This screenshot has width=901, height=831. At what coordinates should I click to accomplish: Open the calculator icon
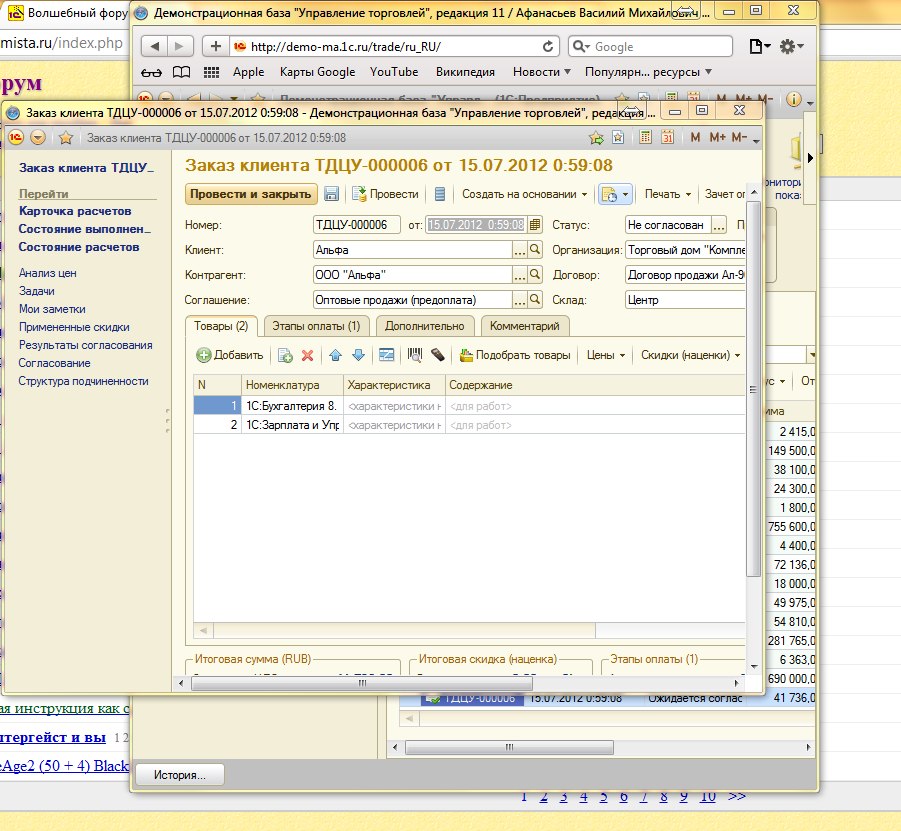pos(645,137)
